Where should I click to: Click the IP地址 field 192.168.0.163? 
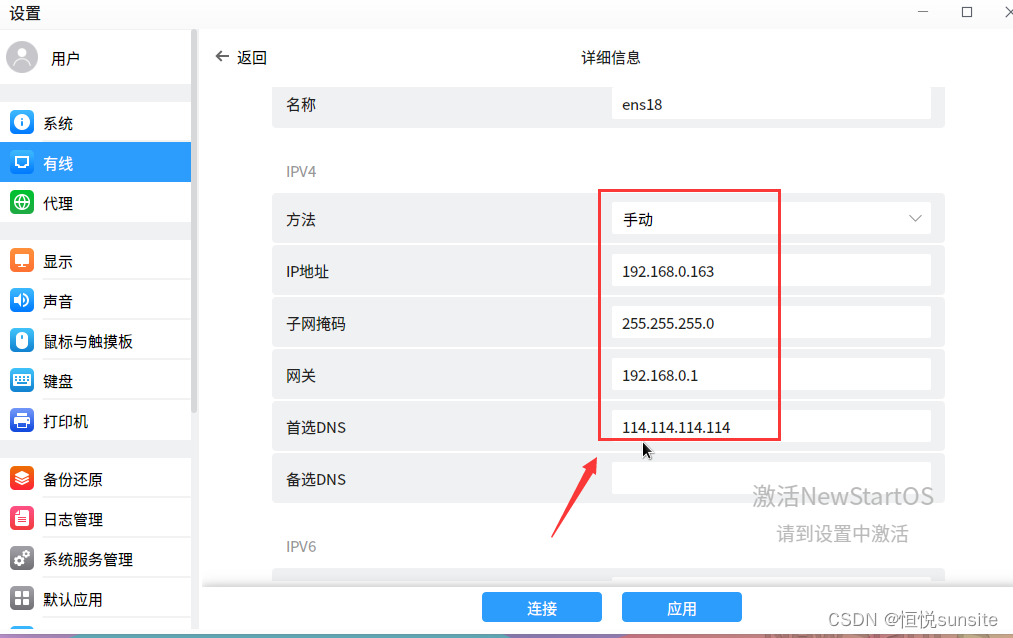point(771,271)
